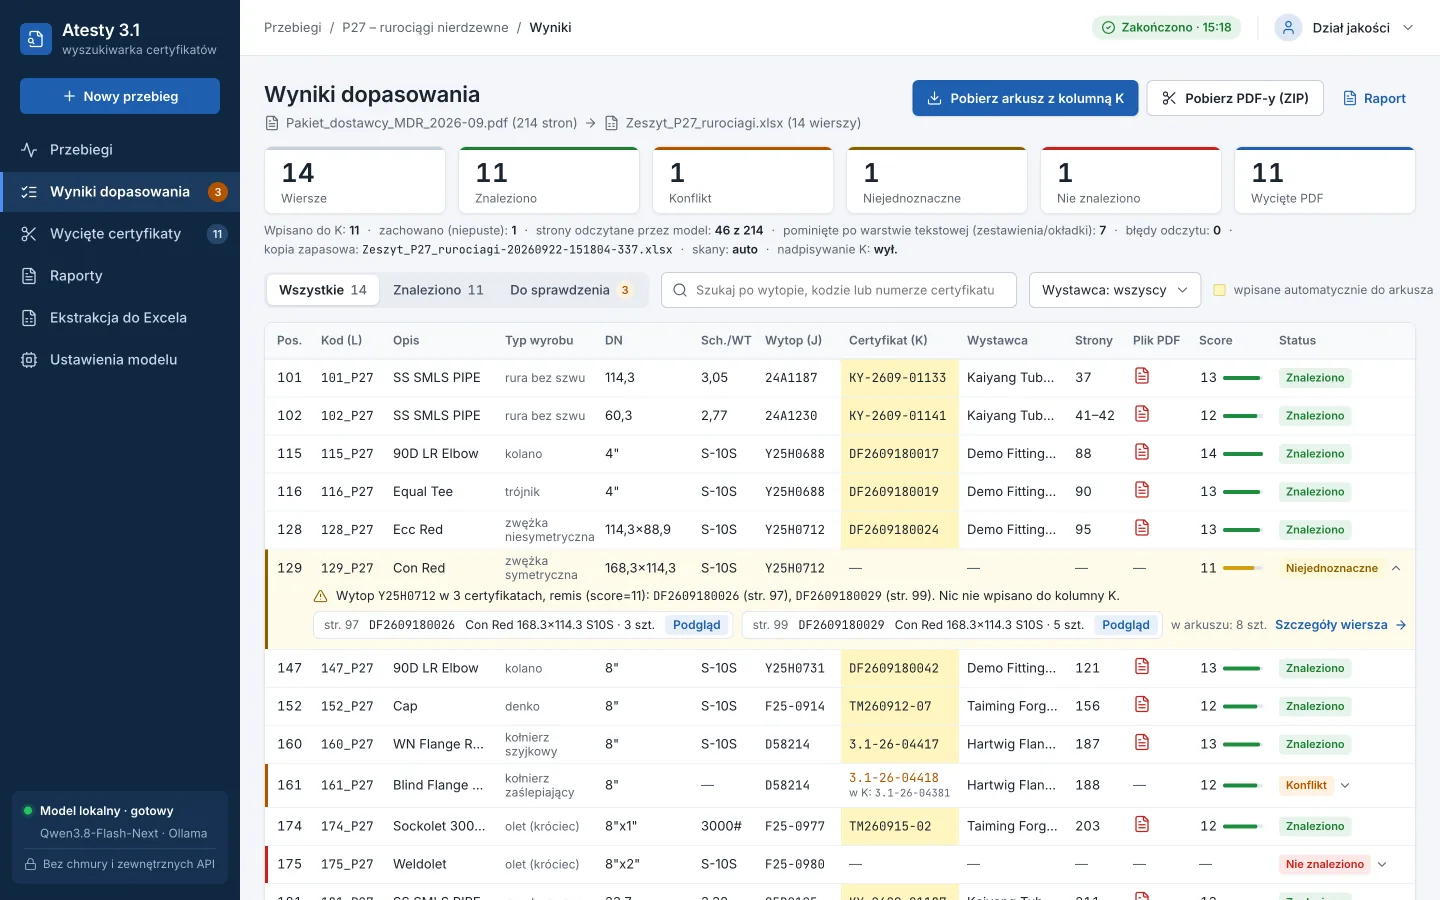Click Podgląd for certificate DF2609180026
This screenshot has height=900, width=1440.
coord(697,625)
